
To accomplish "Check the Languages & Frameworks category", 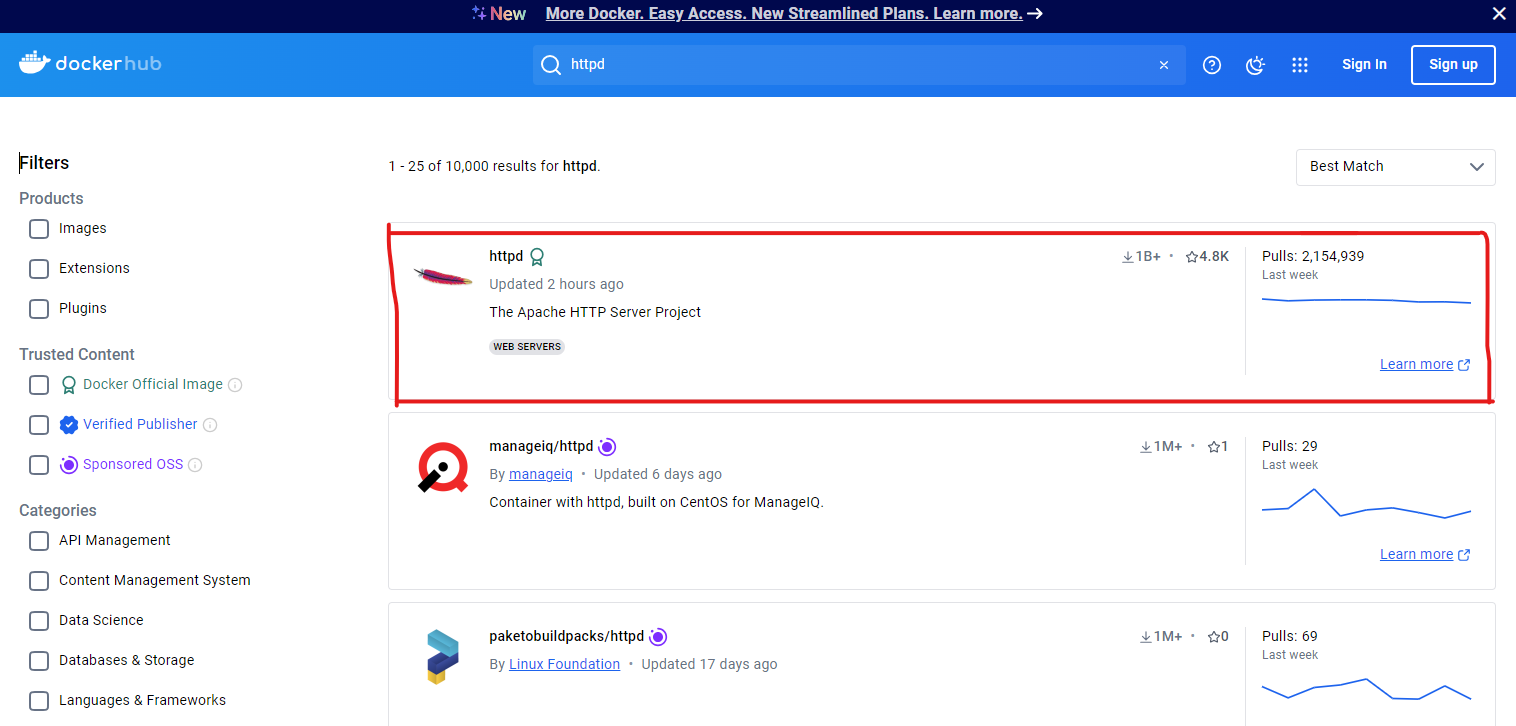I will pyautogui.click(x=39, y=701).
